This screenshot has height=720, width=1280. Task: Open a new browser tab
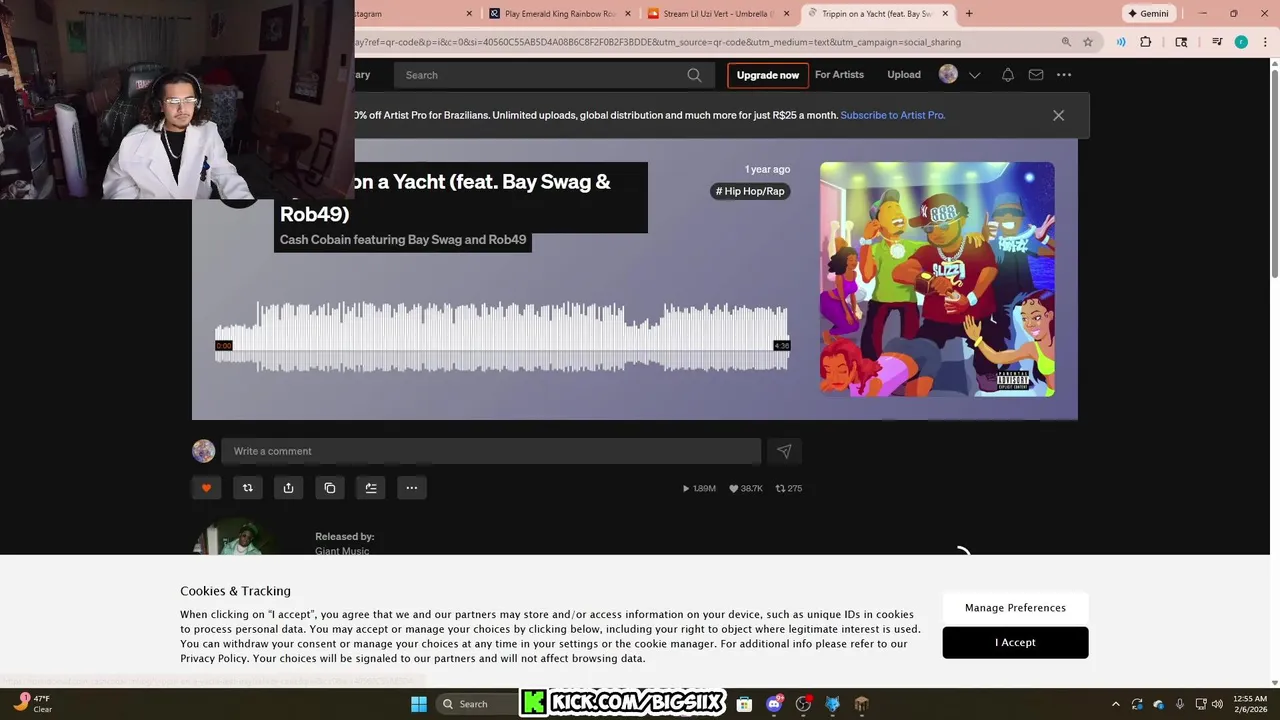[x=969, y=14]
